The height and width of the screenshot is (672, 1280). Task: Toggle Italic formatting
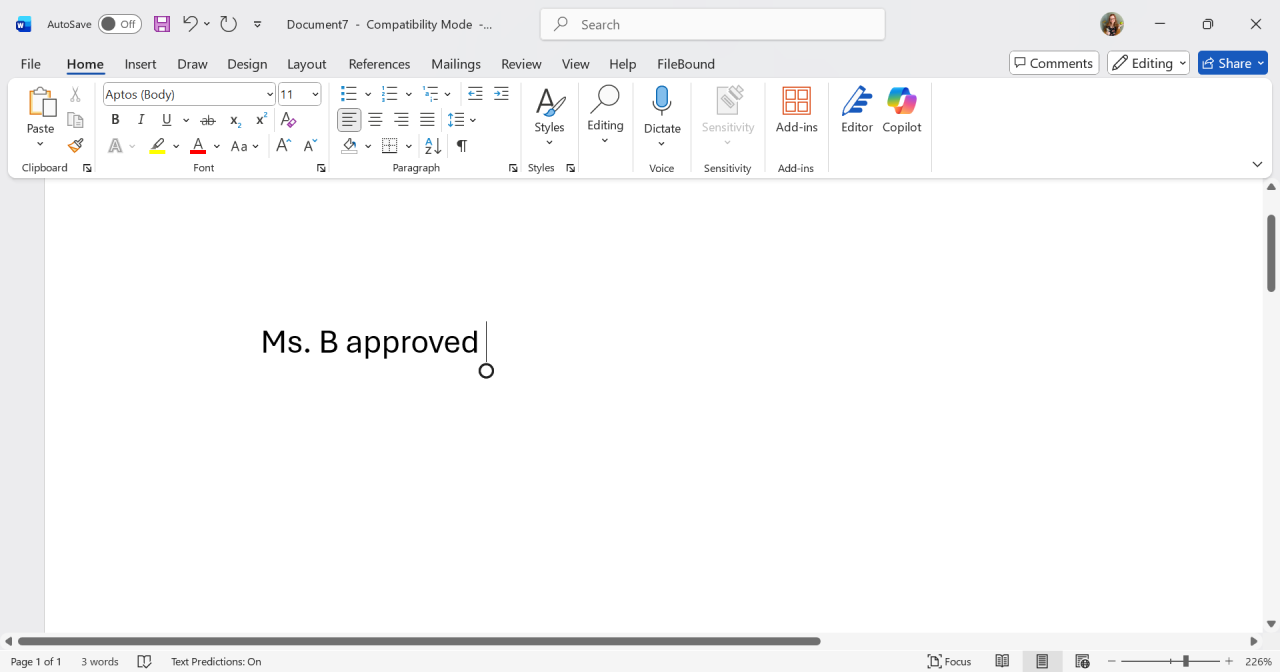(x=141, y=120)
